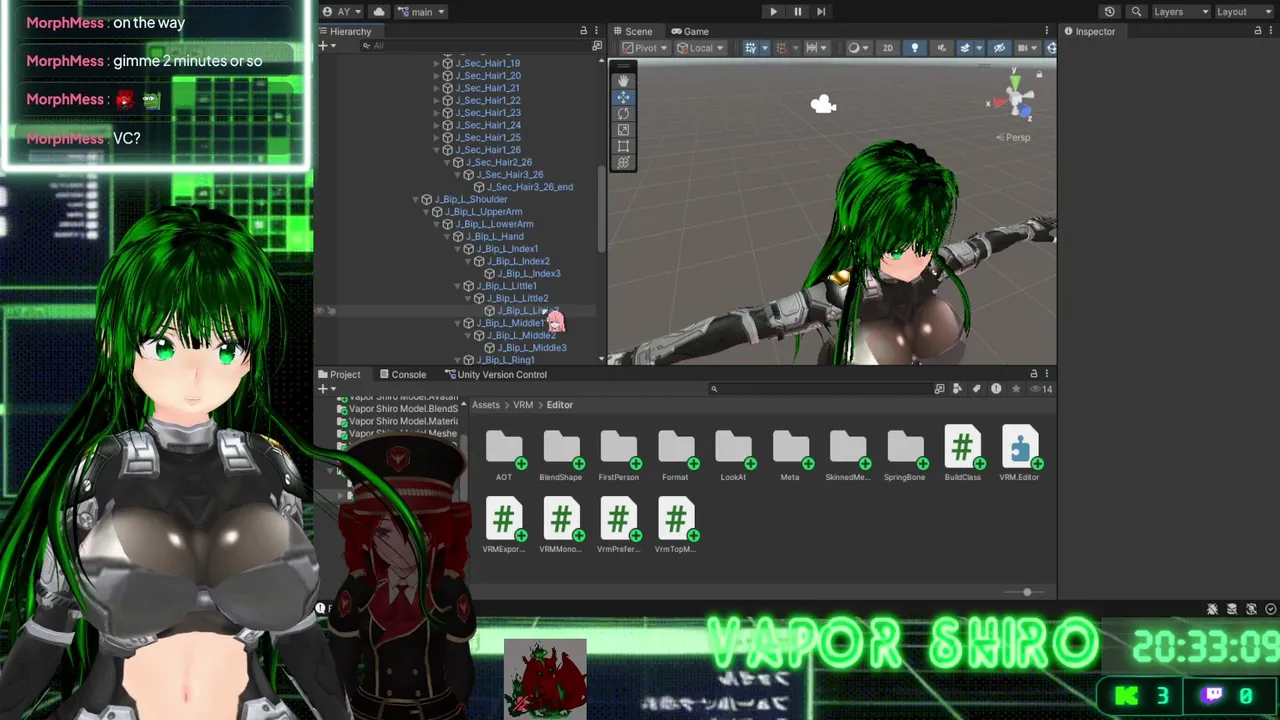This screenshot has width=1280, height=720.
Task: Select the VrmPrefer... script asset
Action: [x=618, y=526]
